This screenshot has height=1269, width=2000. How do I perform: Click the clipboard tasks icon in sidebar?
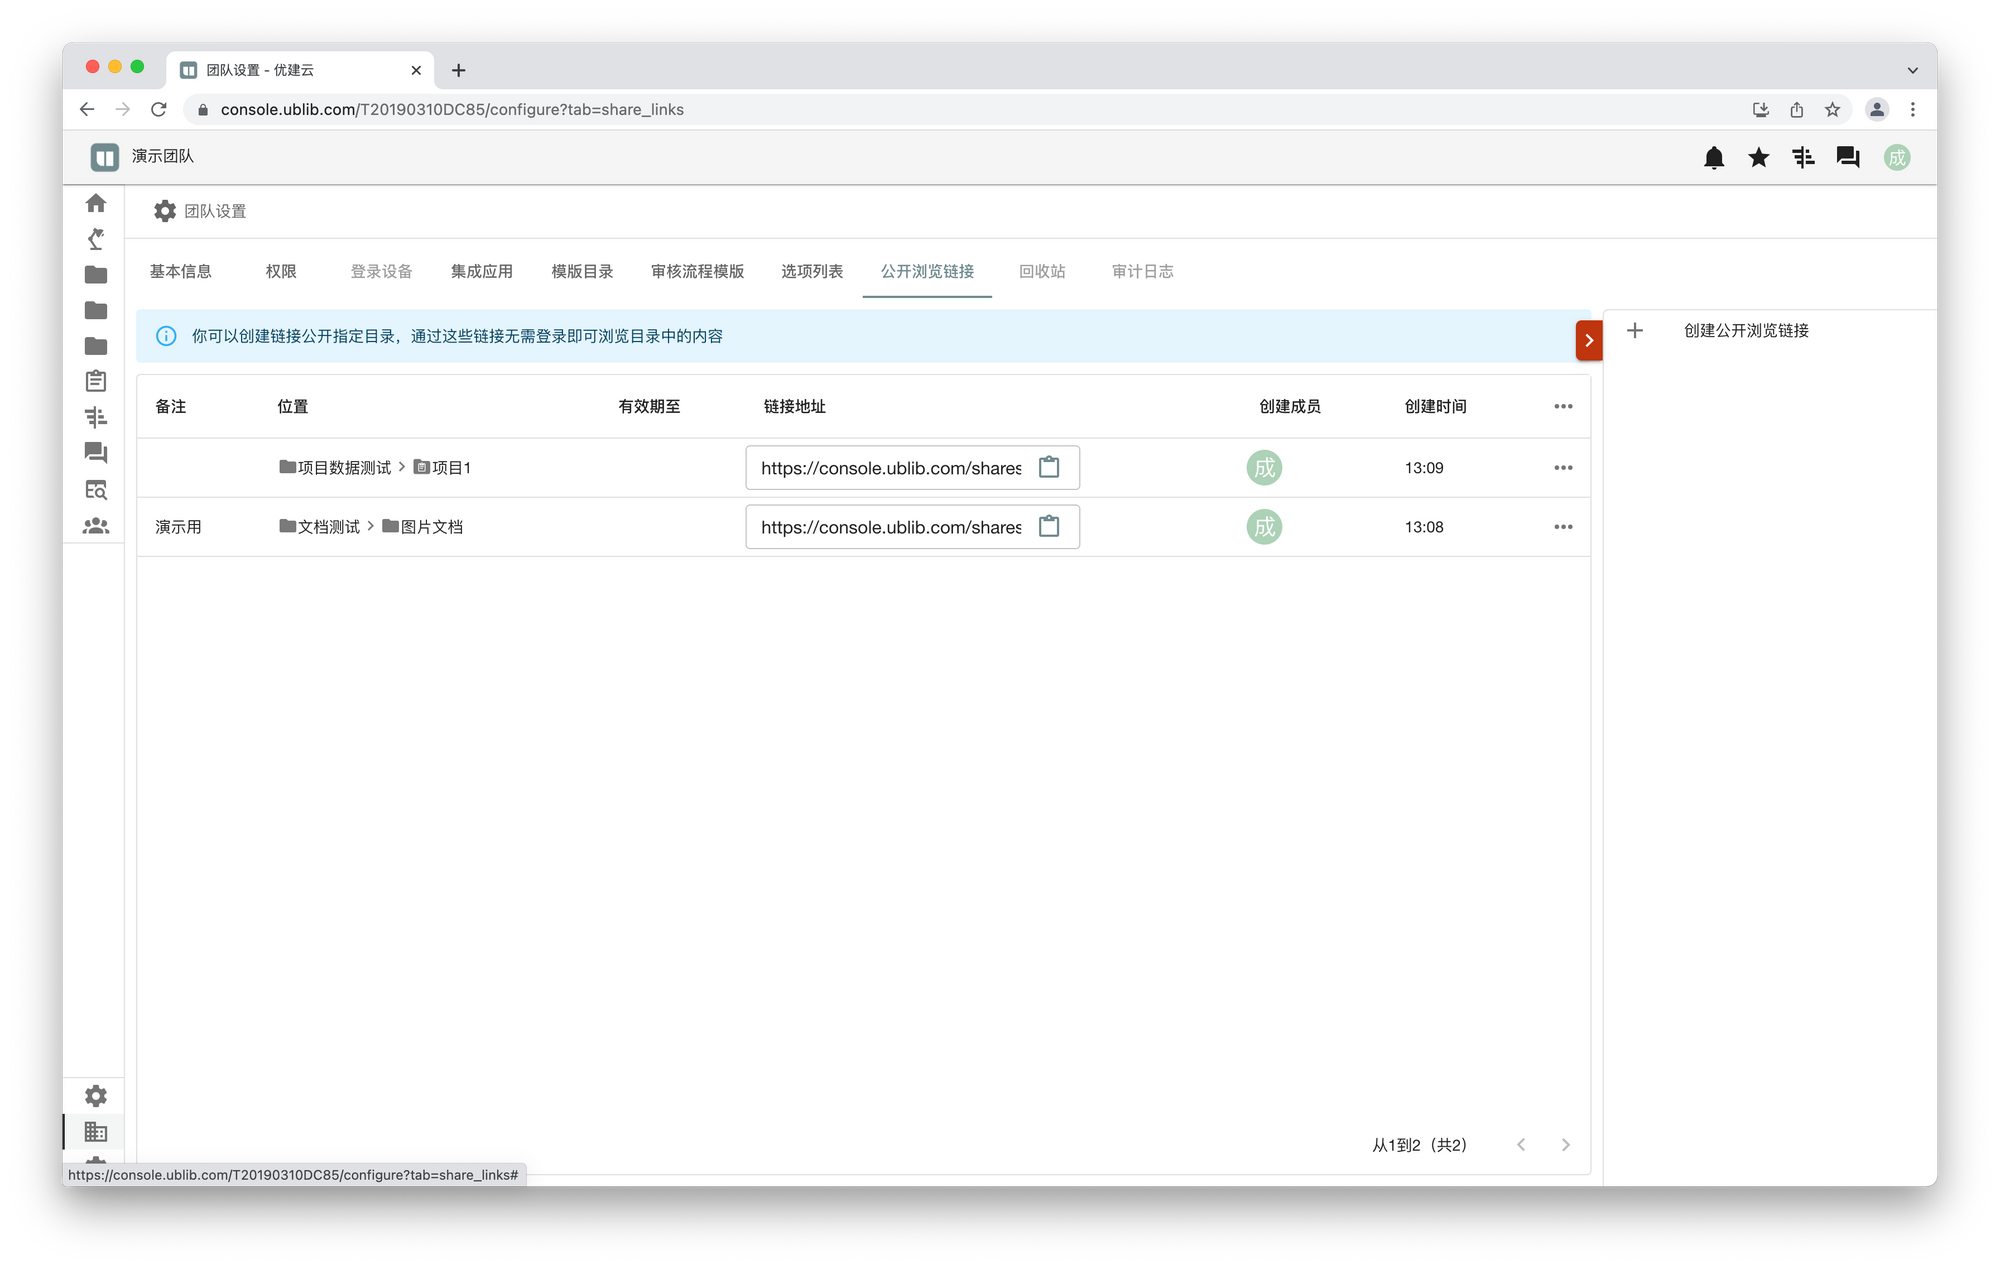(x=96, y=381)
